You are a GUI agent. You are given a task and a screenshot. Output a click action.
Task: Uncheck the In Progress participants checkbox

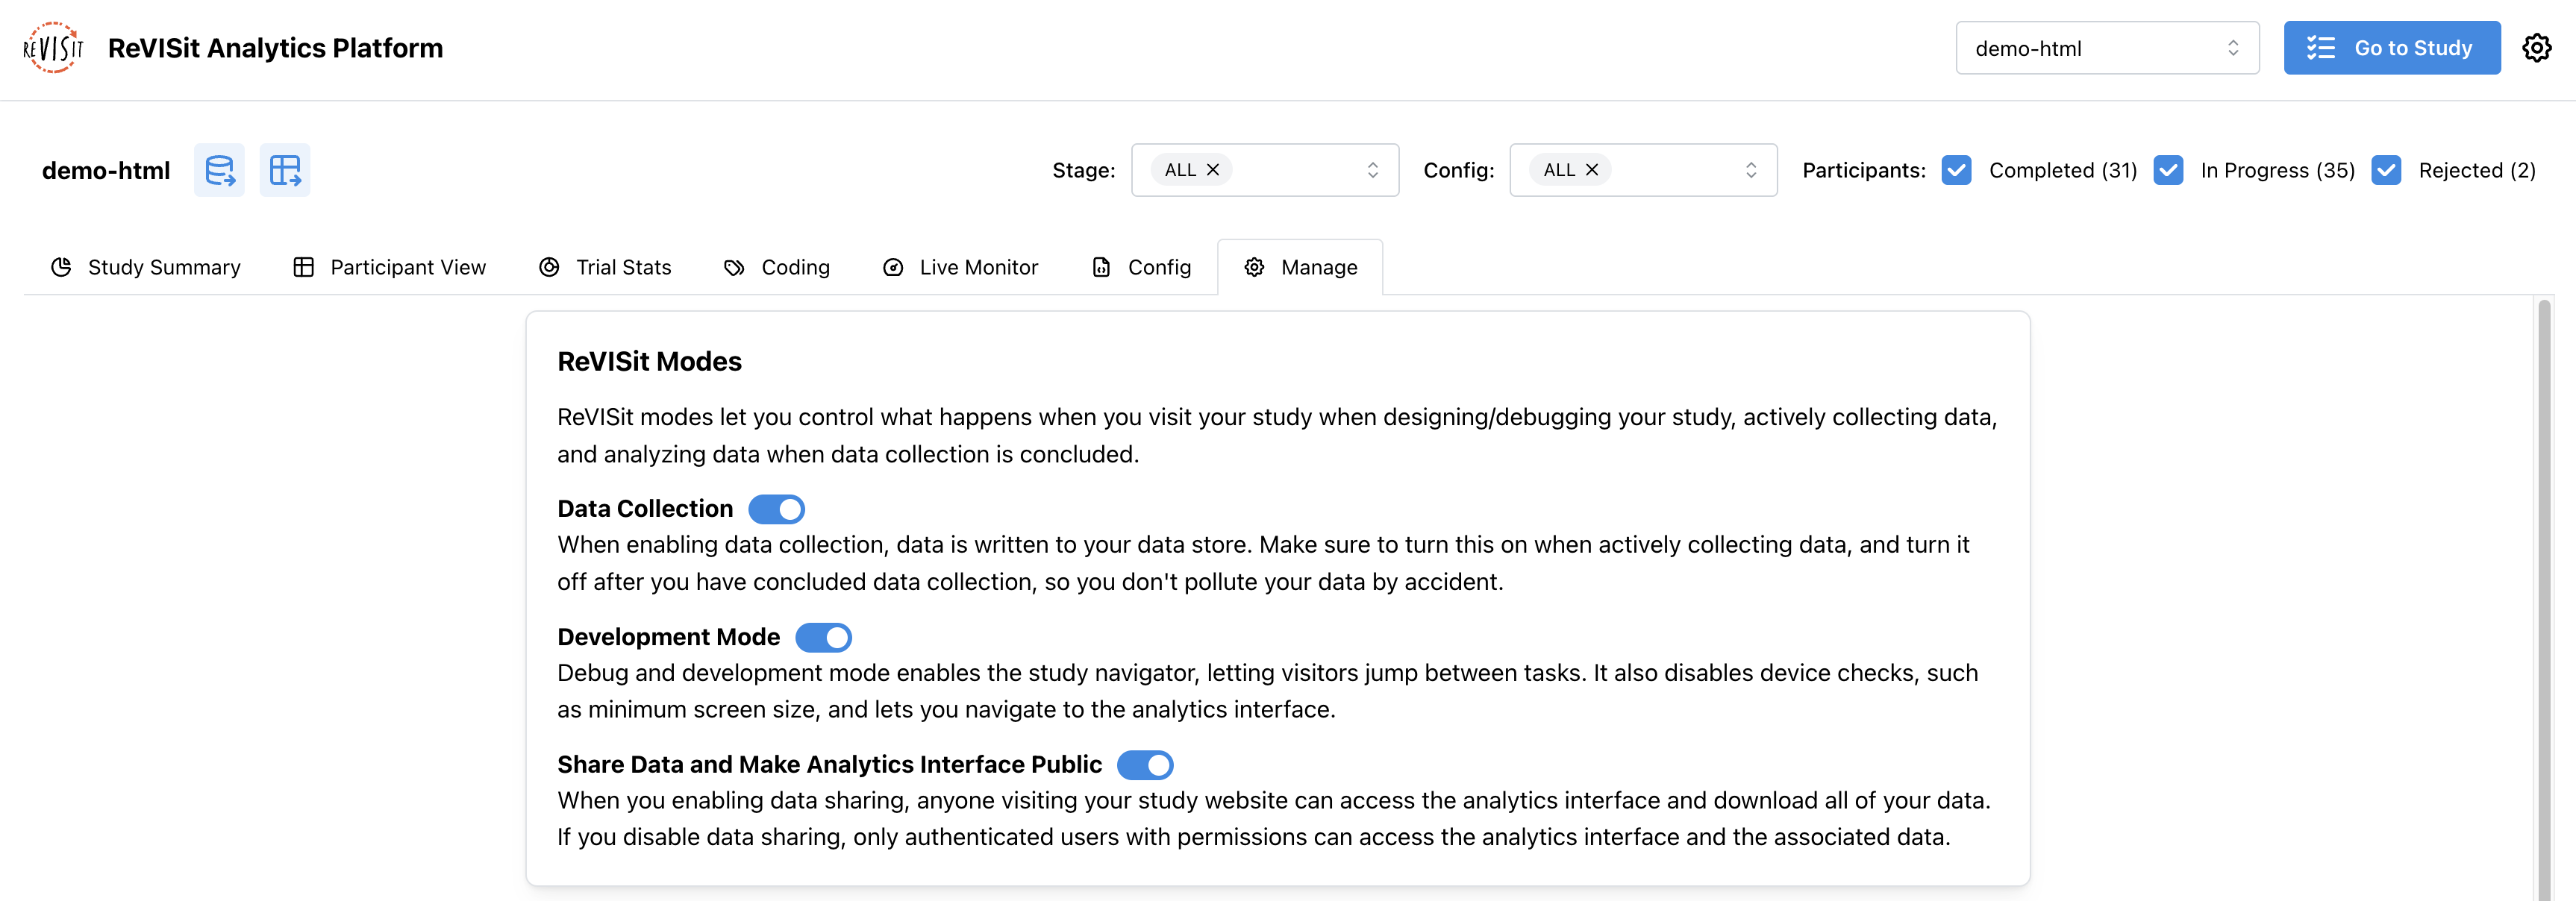click(2168, 170)
